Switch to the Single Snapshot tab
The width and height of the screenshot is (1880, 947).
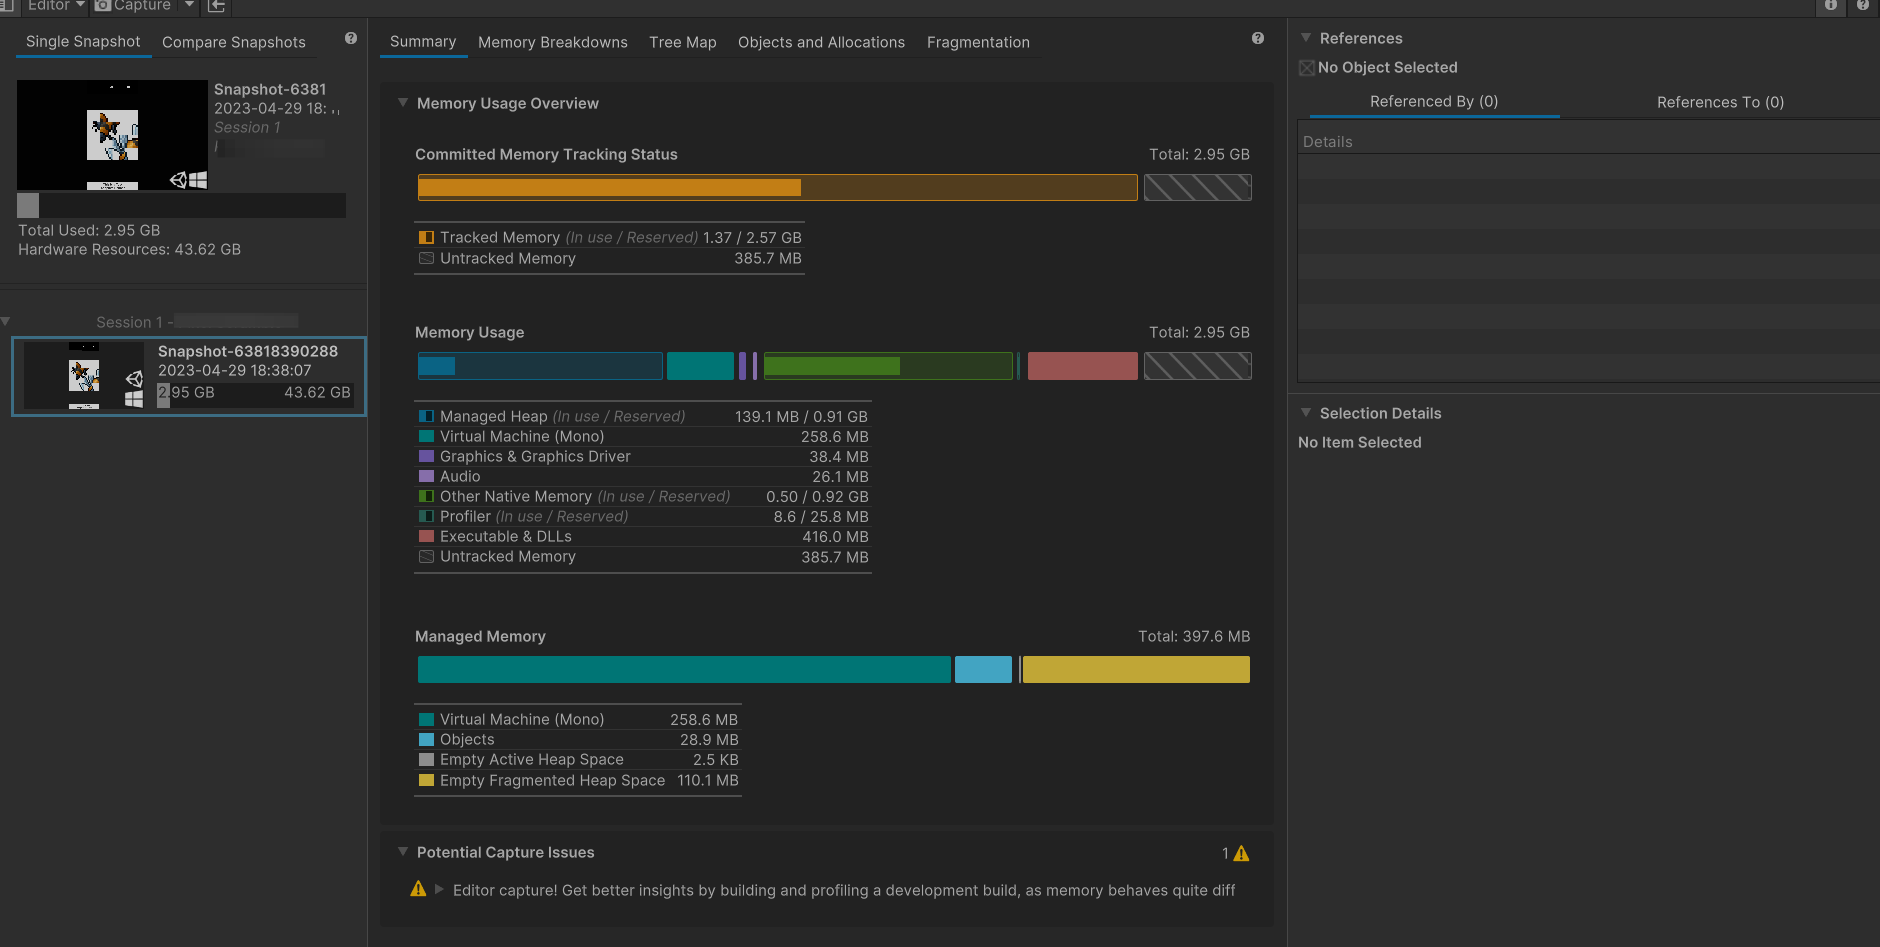pyautogui.click(x=83, y=42)
